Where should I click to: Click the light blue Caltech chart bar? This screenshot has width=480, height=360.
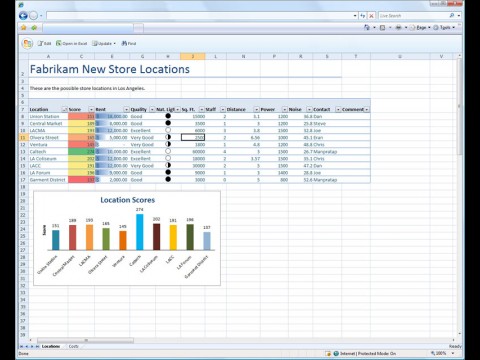tap(140, 232)
